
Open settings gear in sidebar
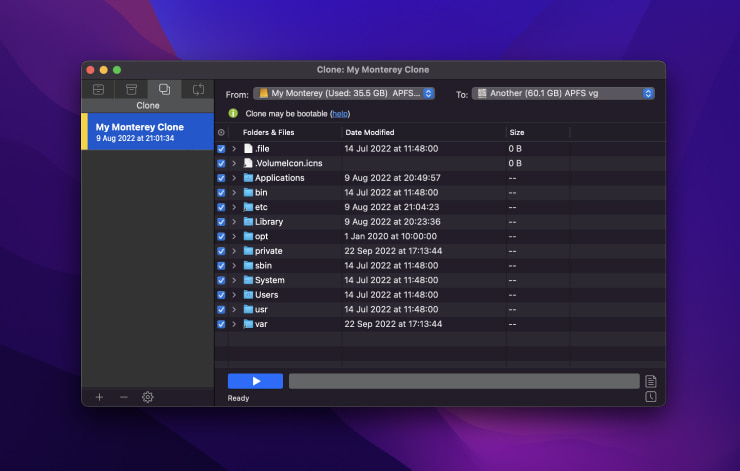pyautogui.click(x=148, y=397)
